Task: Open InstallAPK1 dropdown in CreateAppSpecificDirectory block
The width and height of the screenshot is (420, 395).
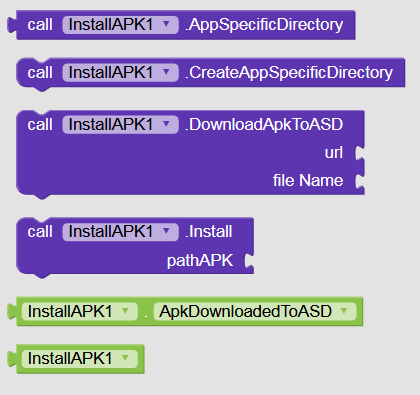Action: [x=120, y=73]
